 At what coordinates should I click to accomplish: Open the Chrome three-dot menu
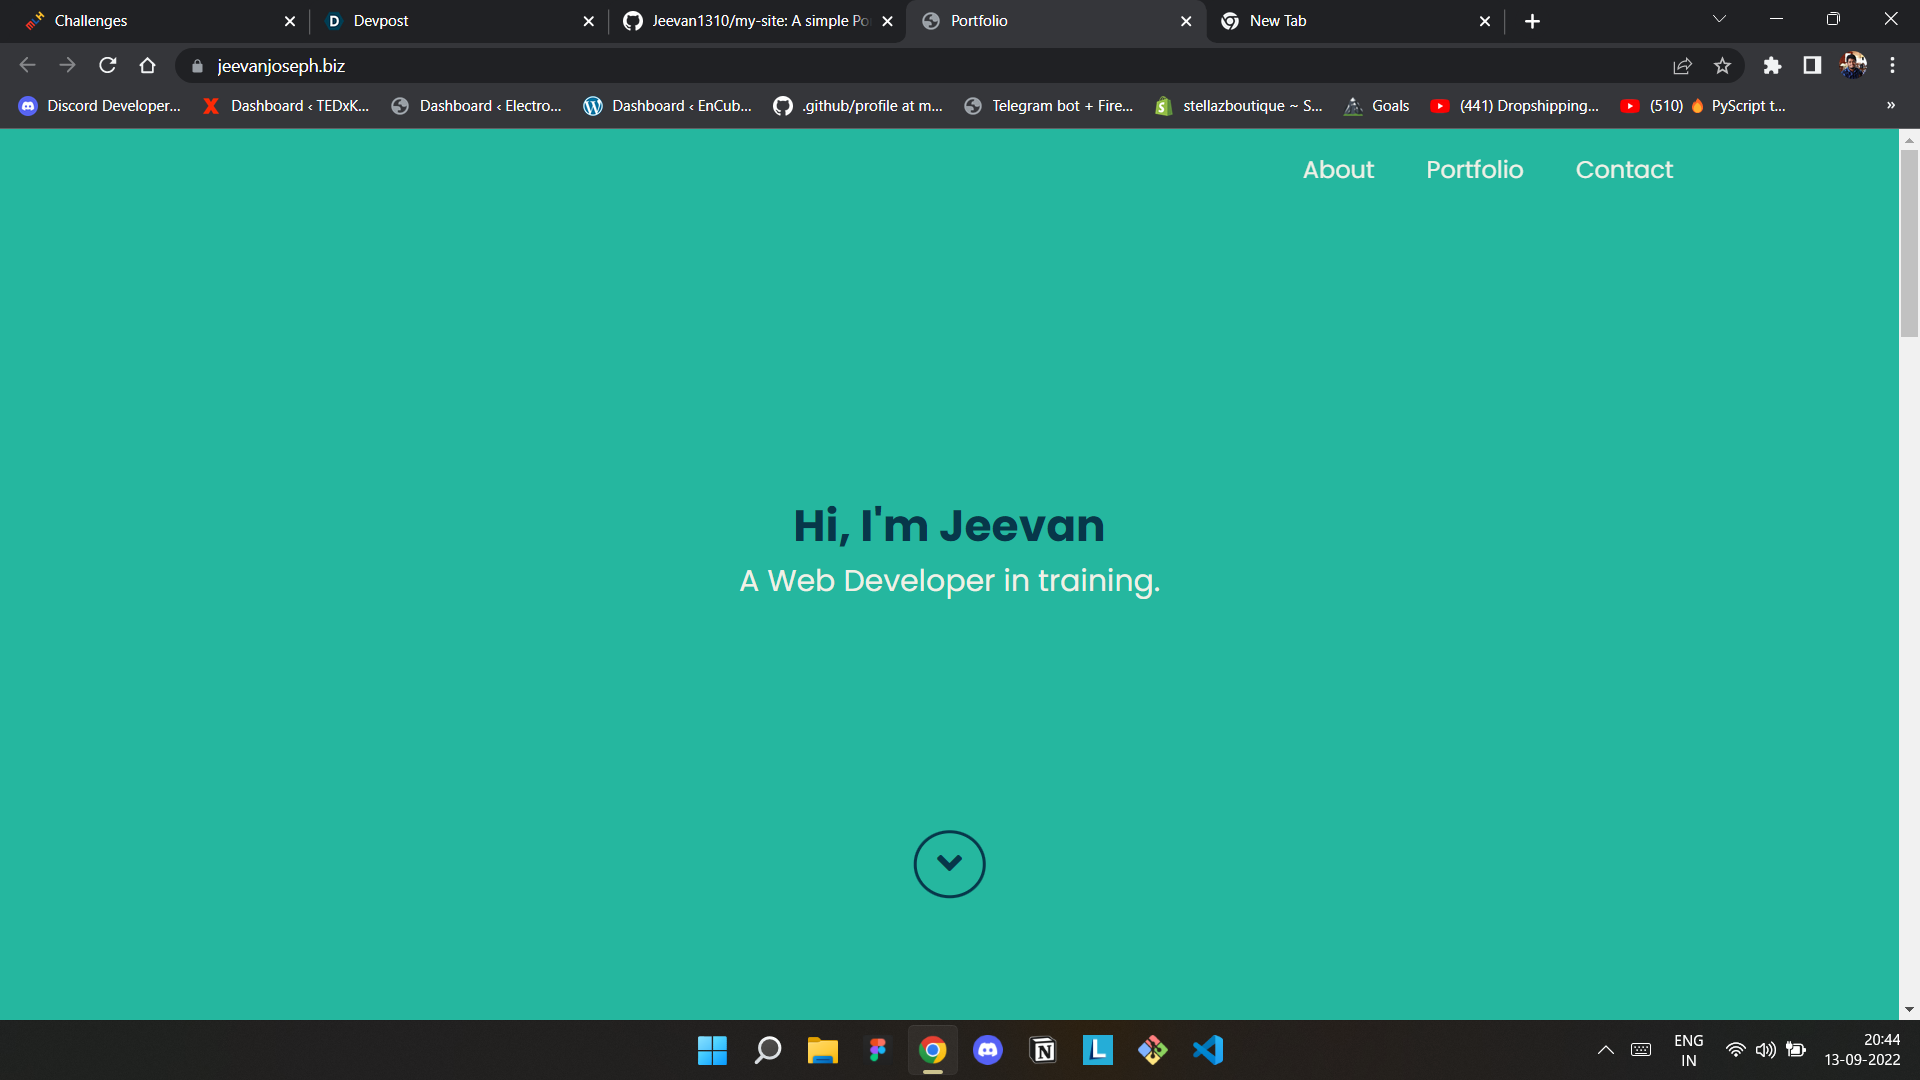click(1892, 66)
